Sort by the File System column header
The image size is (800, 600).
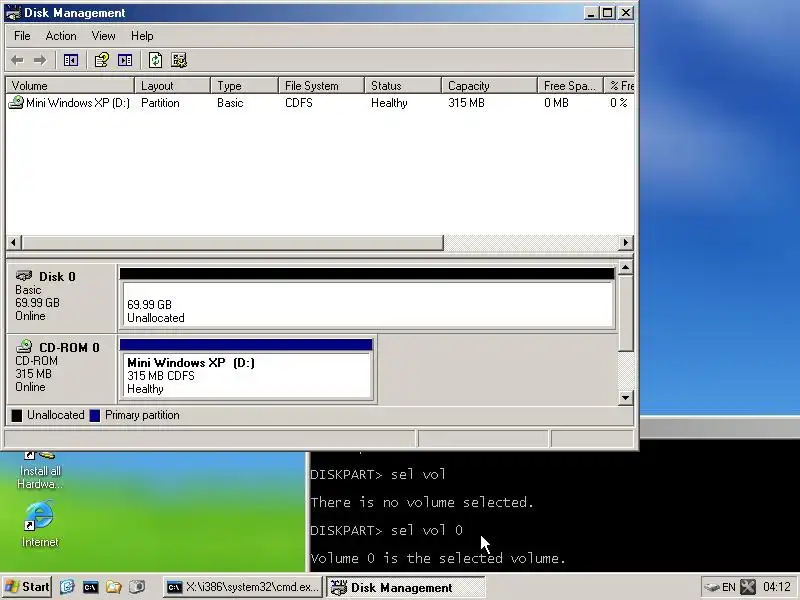point(322,86)
